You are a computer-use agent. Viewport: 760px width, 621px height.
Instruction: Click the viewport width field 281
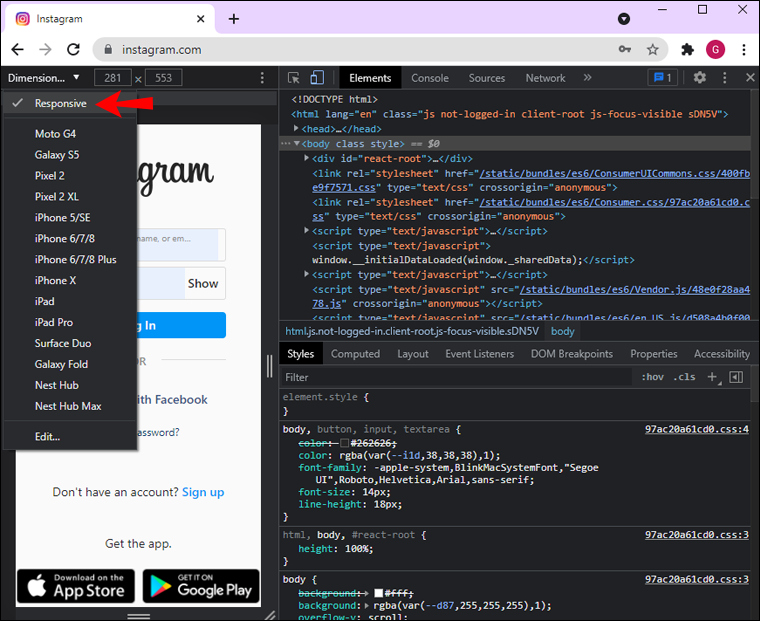tap(112, 78)
